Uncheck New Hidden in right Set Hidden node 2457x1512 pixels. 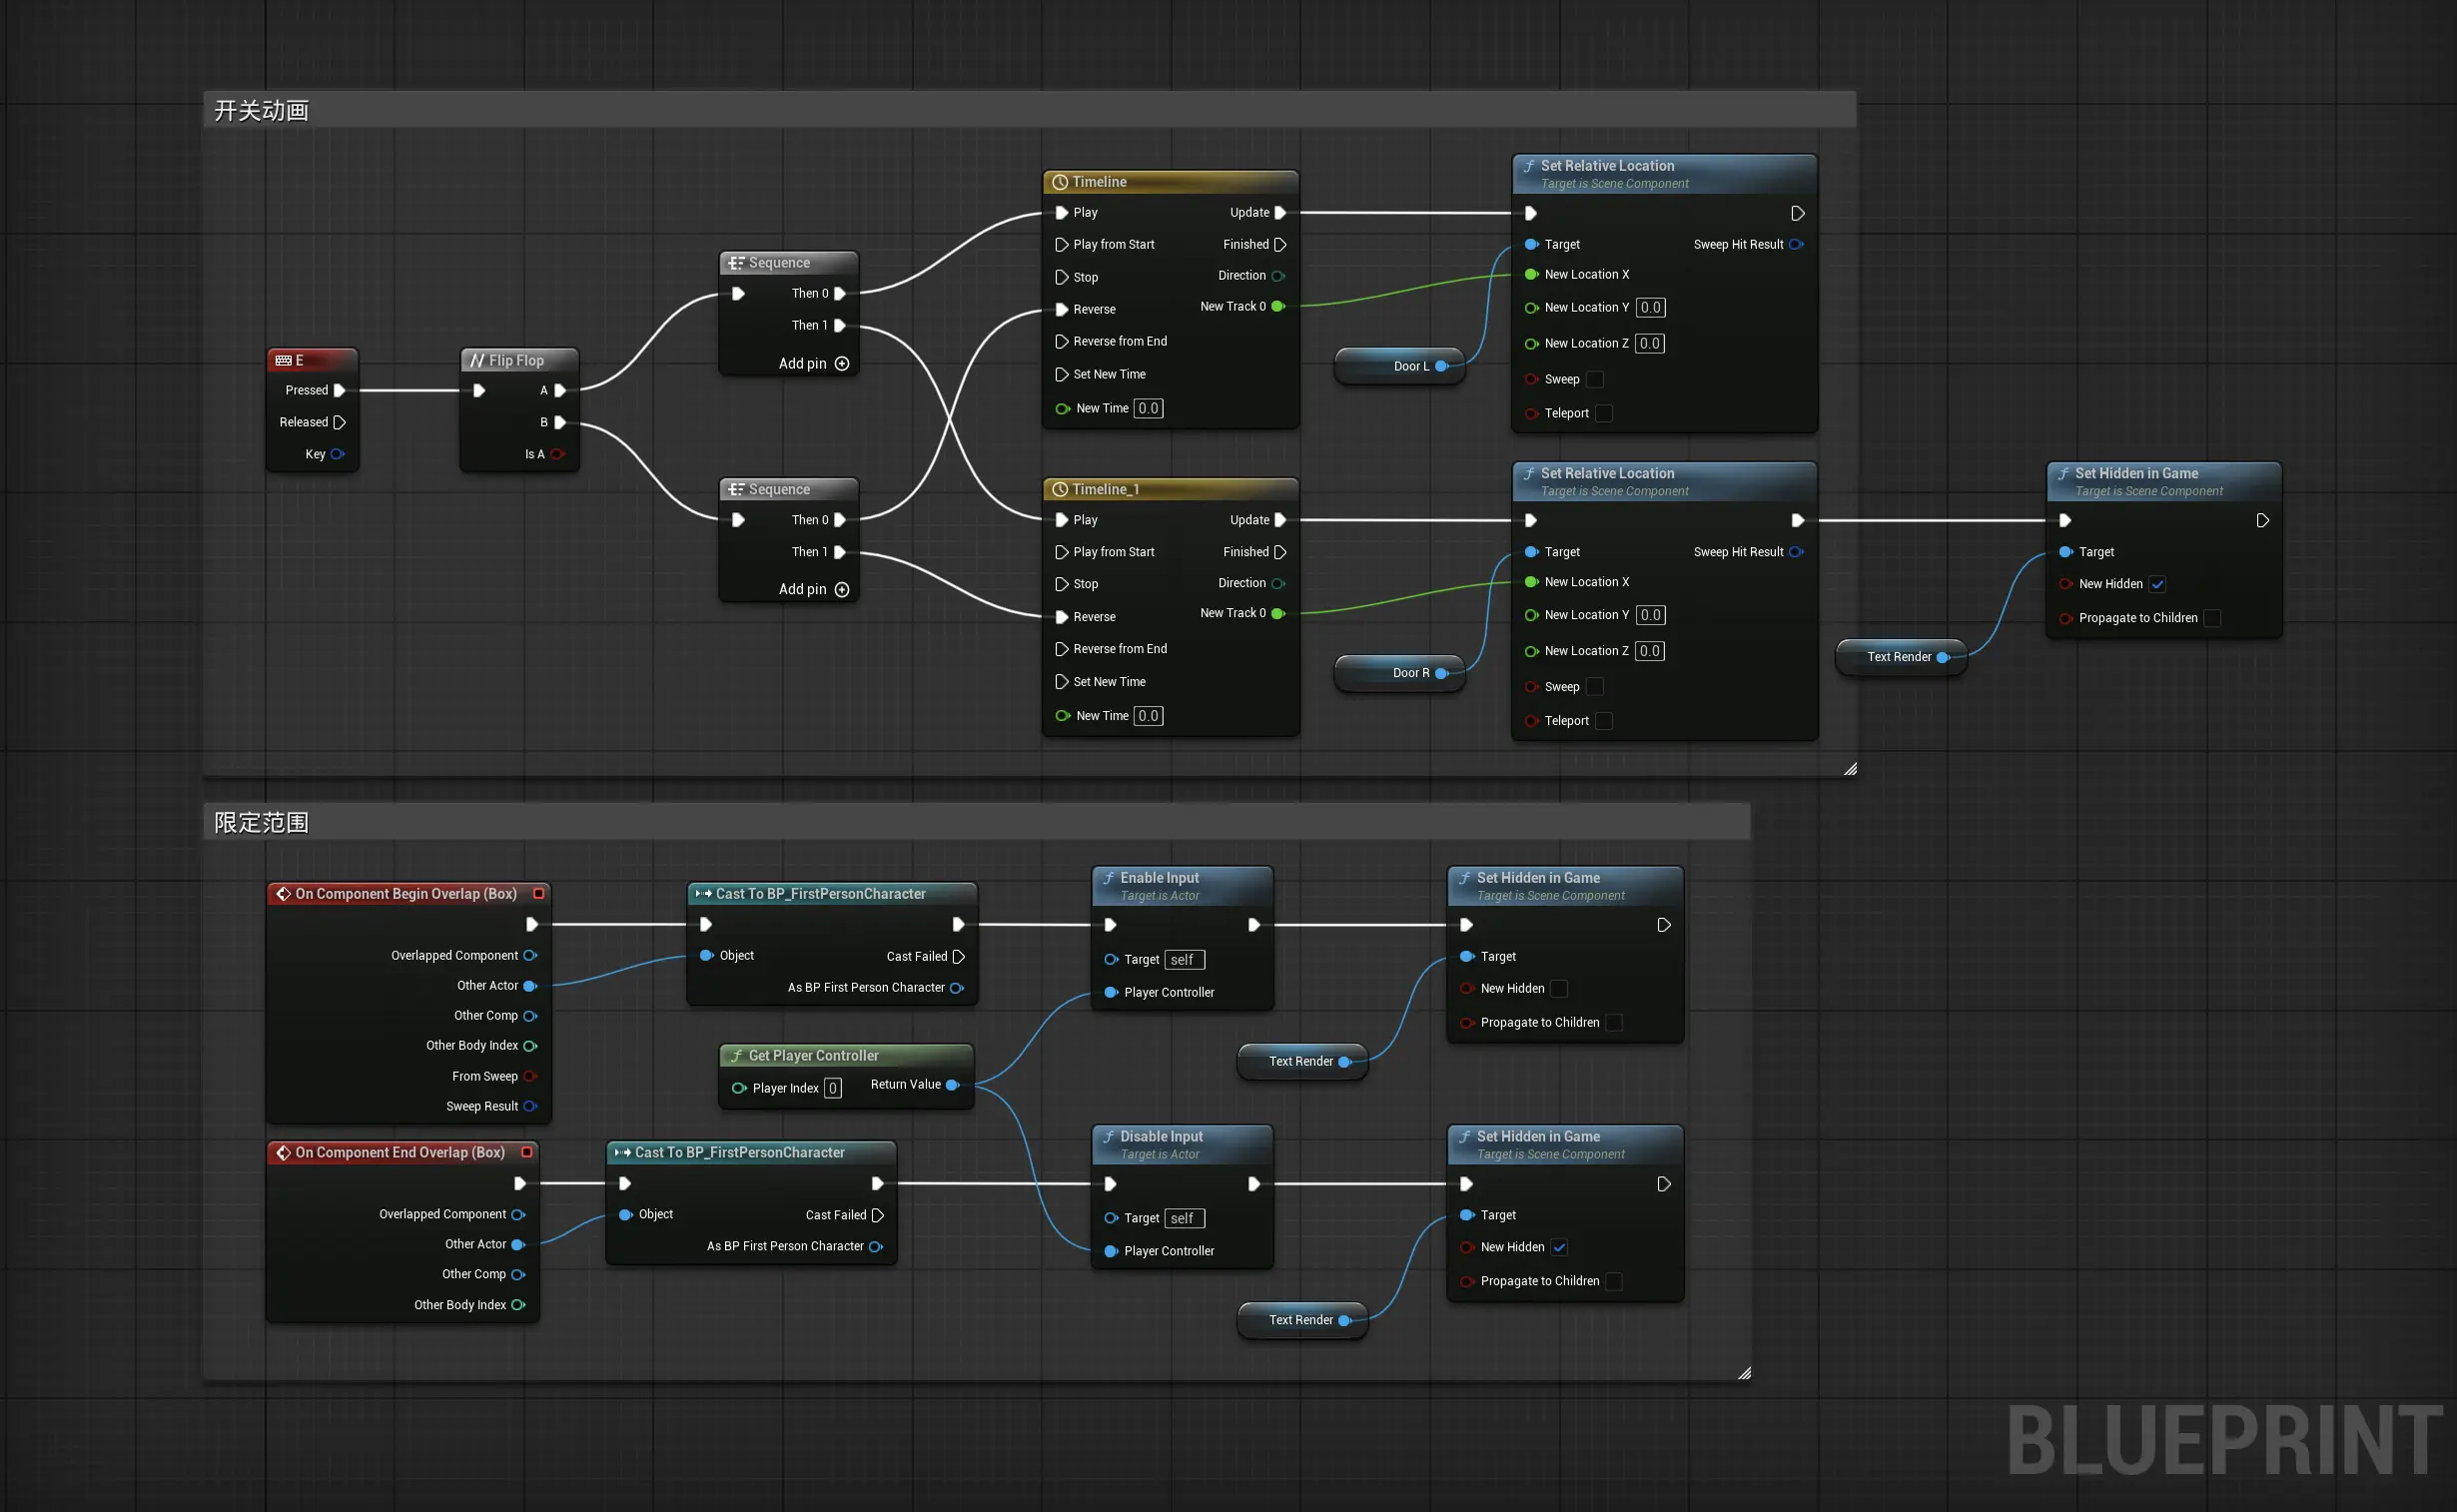(2158, 584)
